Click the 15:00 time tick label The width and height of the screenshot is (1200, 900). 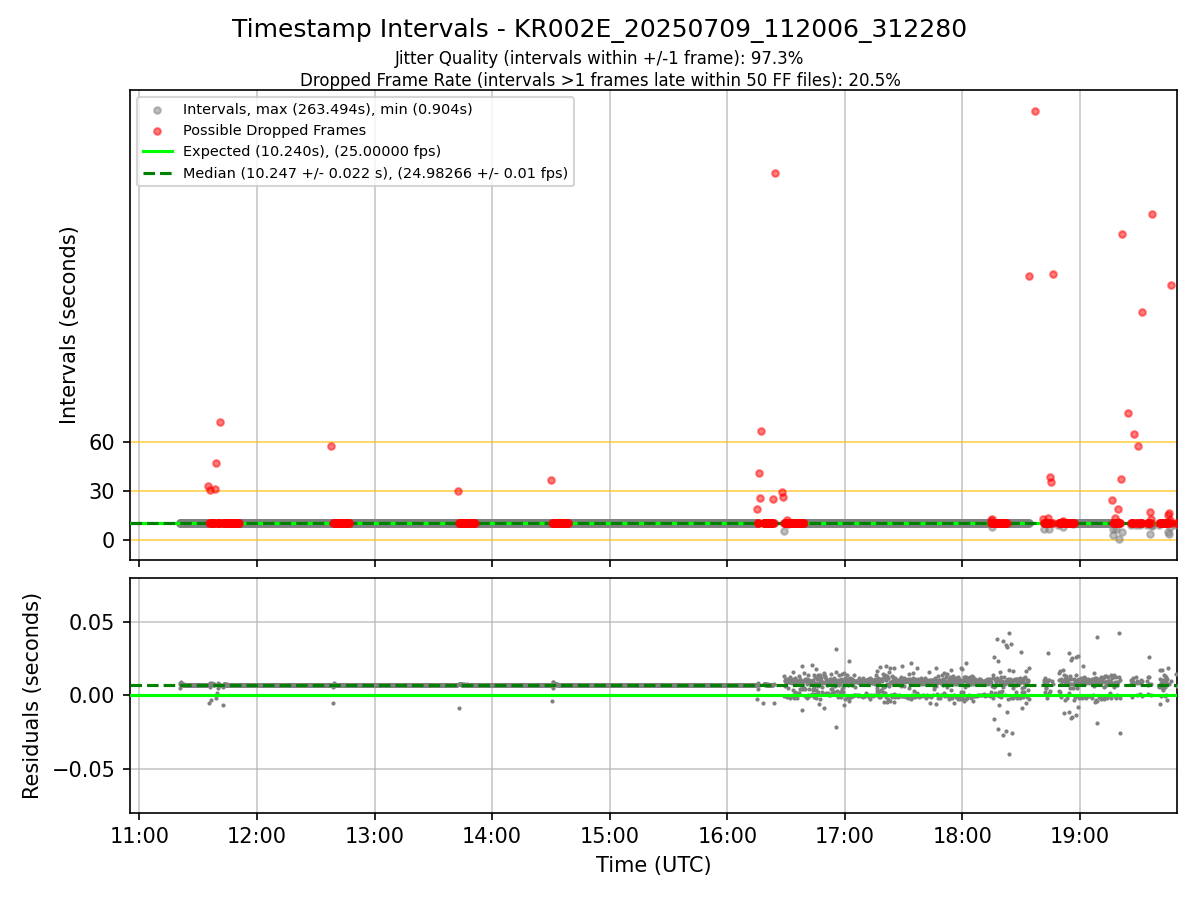click(x=610, y=834)
